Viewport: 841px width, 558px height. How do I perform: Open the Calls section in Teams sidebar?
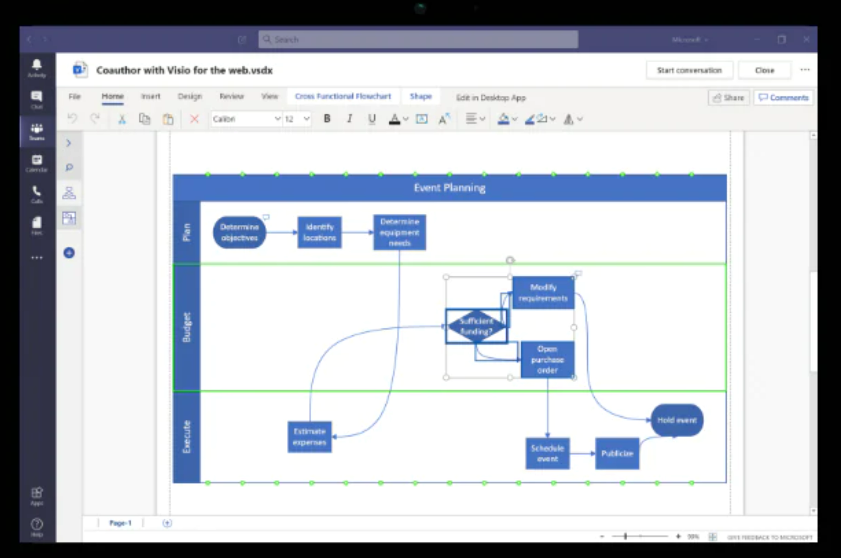coord(37,194)
